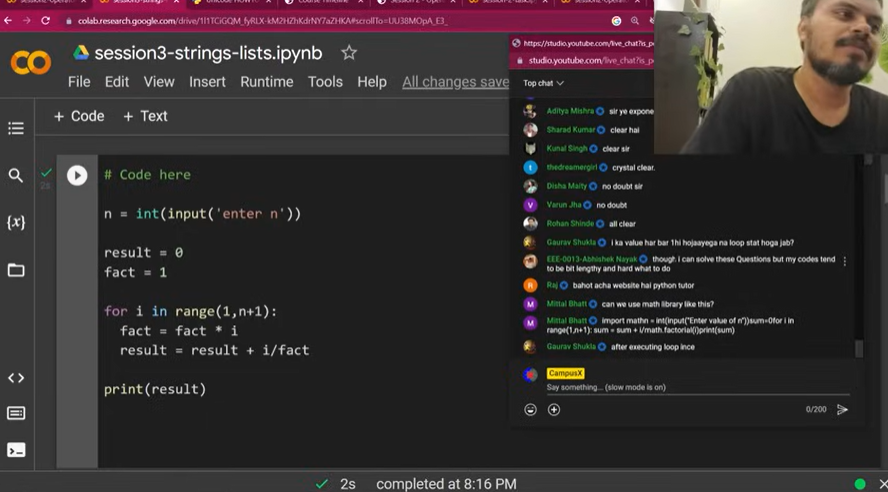Go back in the browser

8,21
